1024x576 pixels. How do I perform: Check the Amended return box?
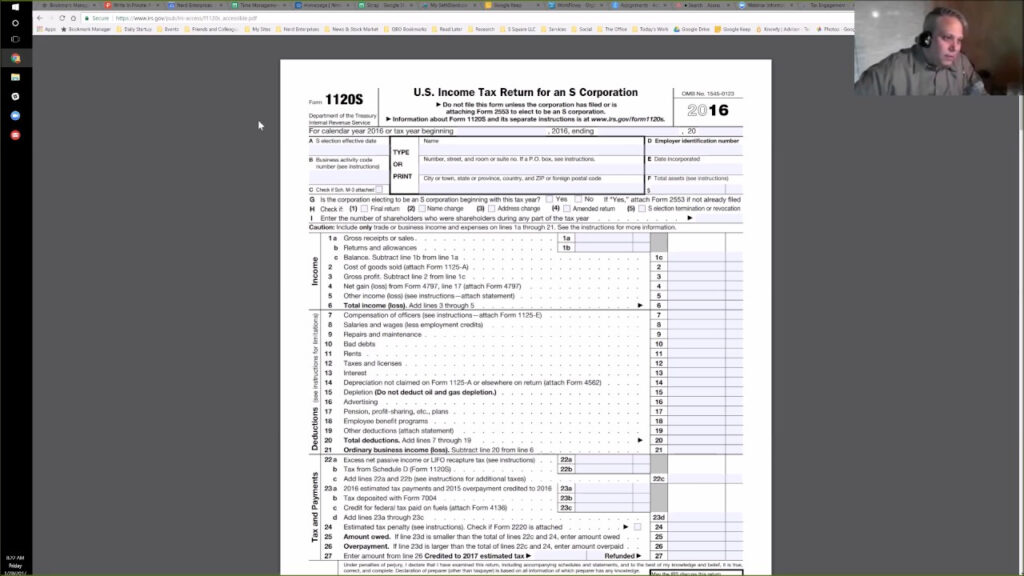pos(567,208)
